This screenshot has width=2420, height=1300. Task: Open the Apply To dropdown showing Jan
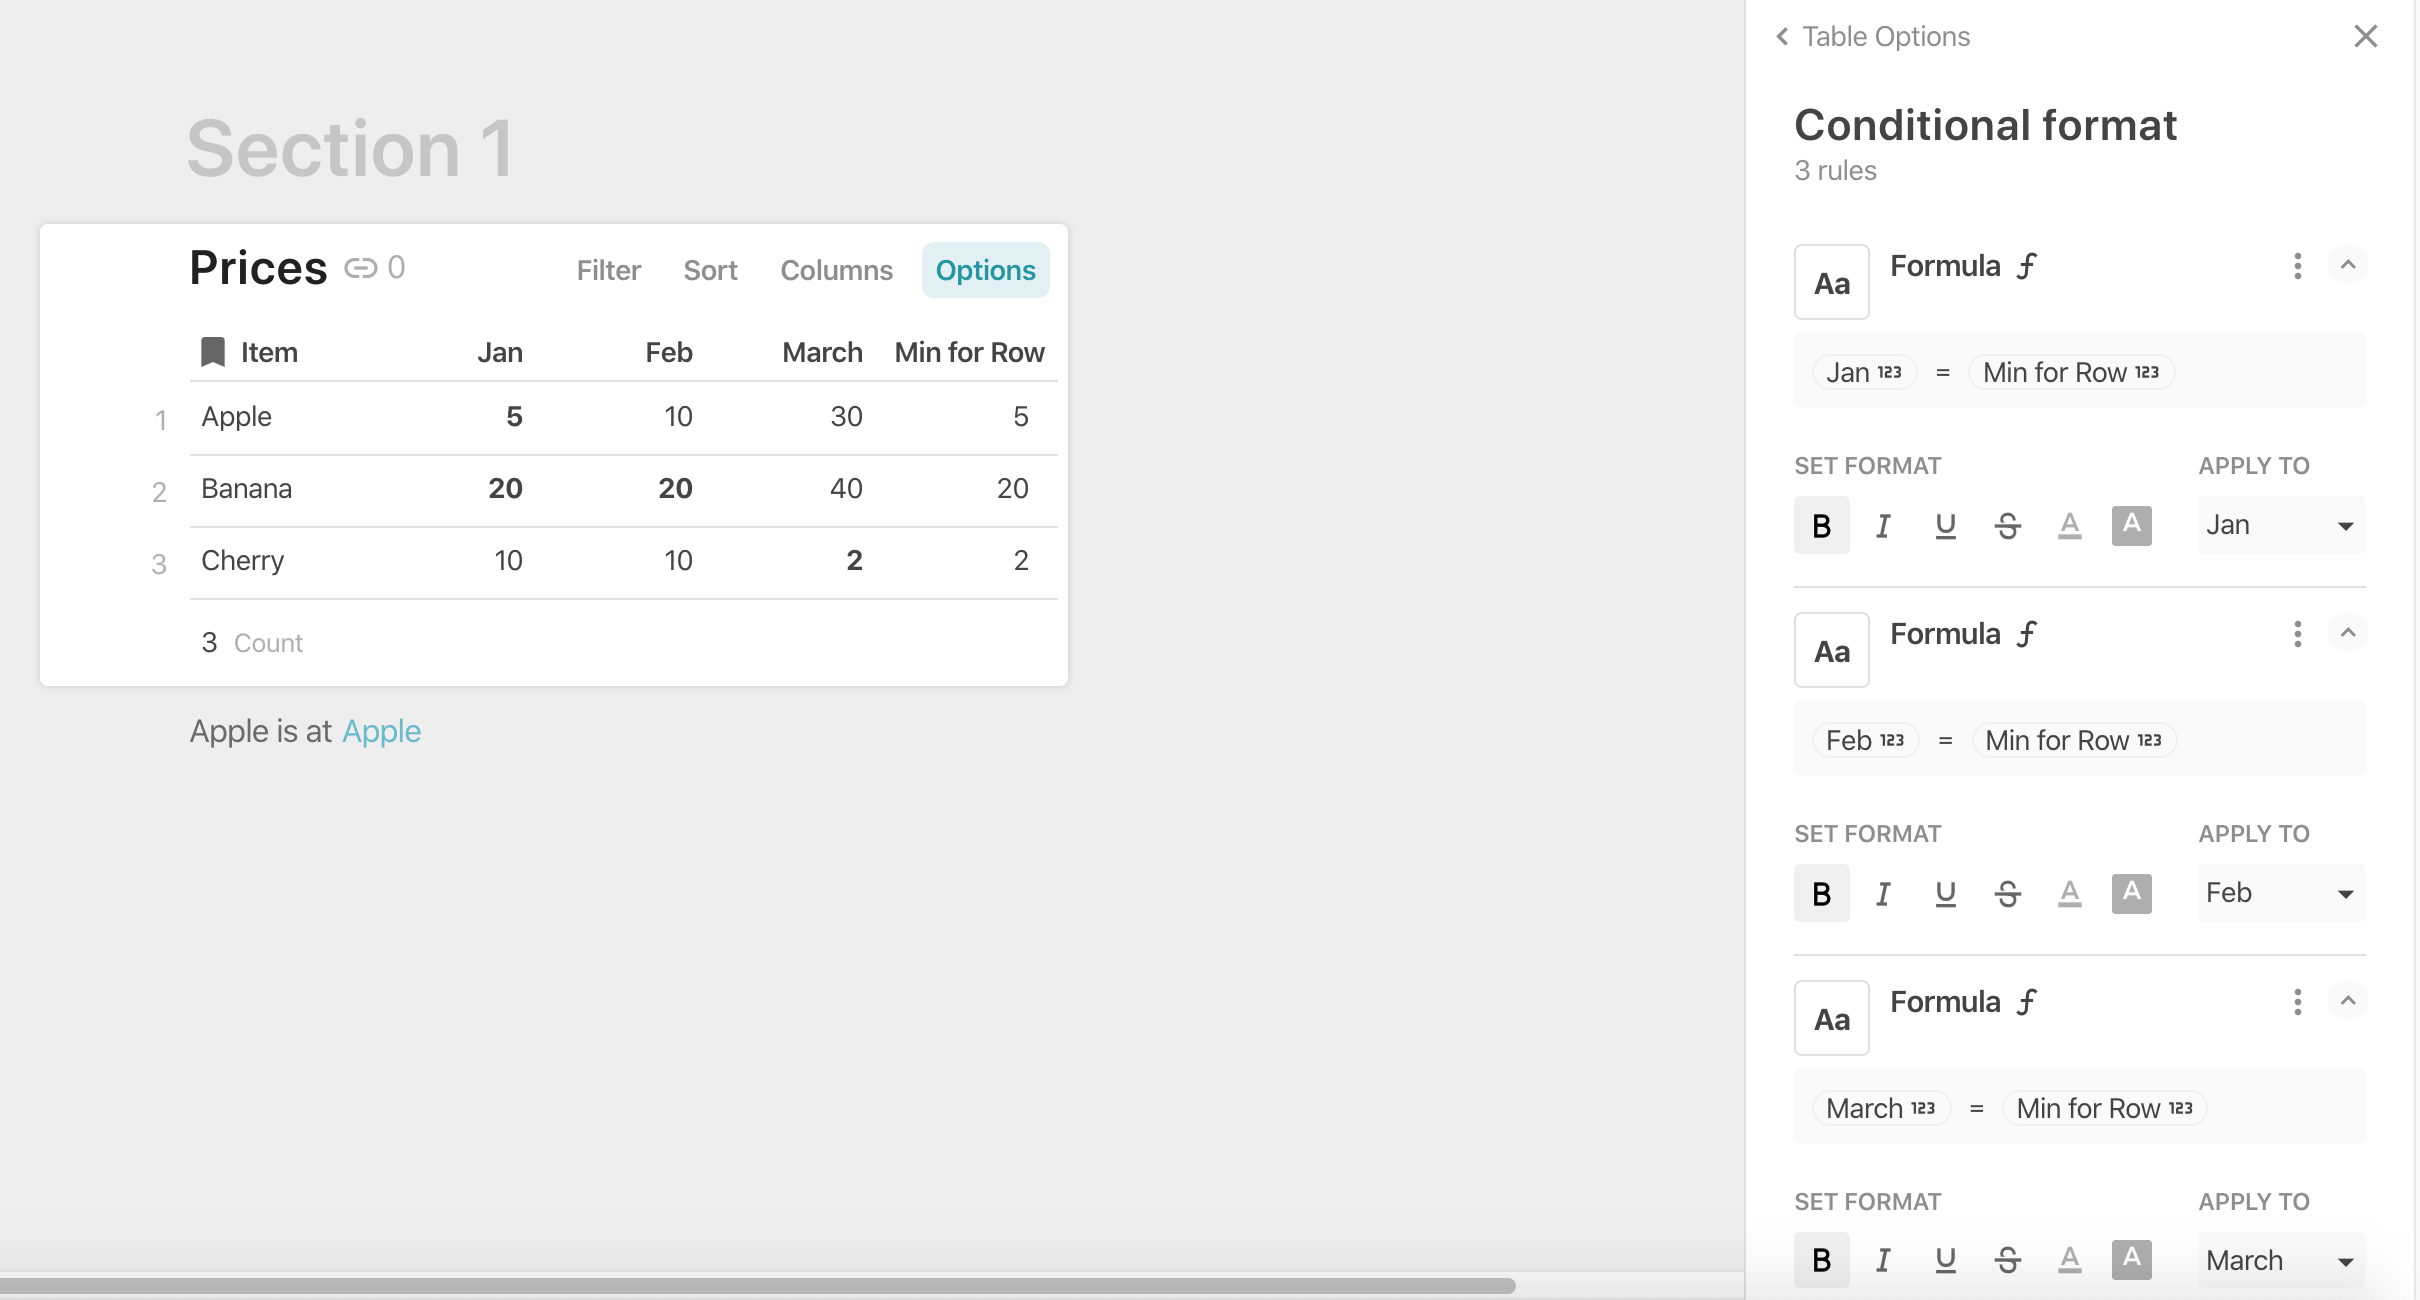point(2280,526)
